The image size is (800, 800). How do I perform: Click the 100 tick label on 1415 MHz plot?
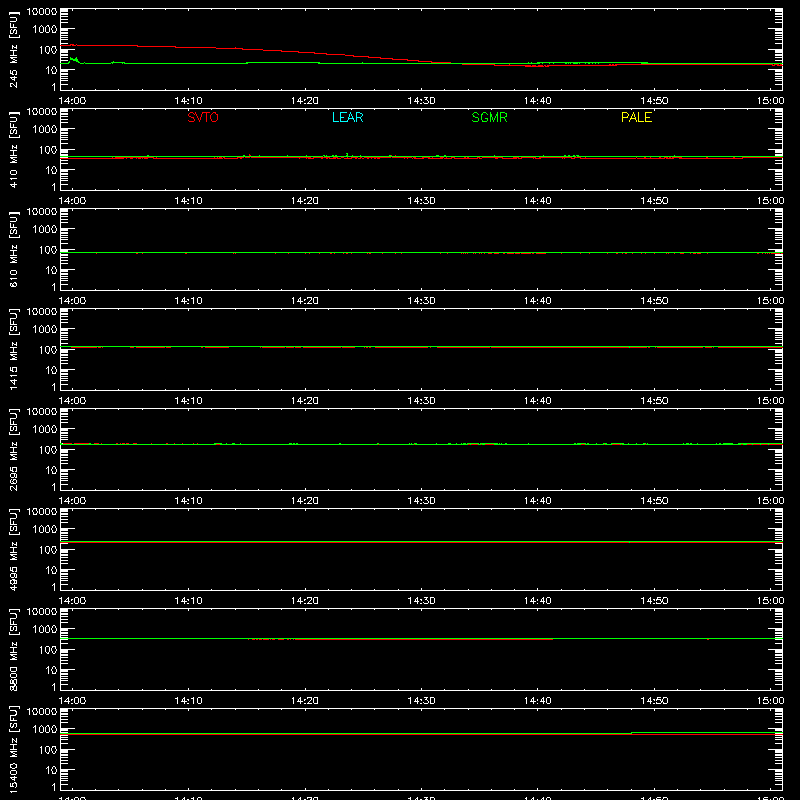point(48,350)
